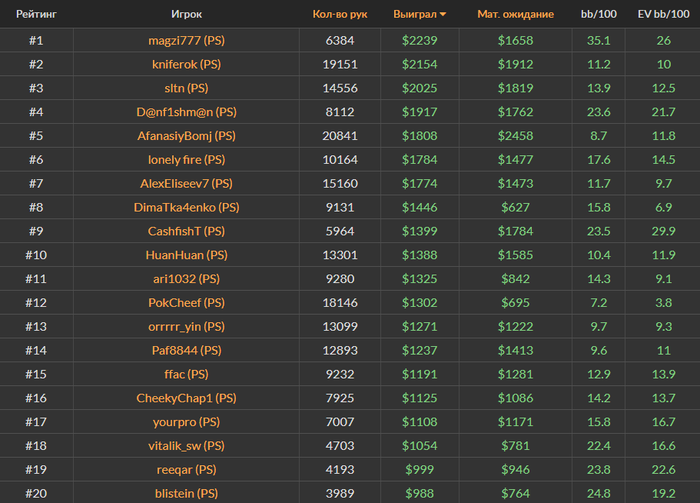Sort table by Кол-во рук column
This screenshot has height=503, width=700.
coord(340,14)
